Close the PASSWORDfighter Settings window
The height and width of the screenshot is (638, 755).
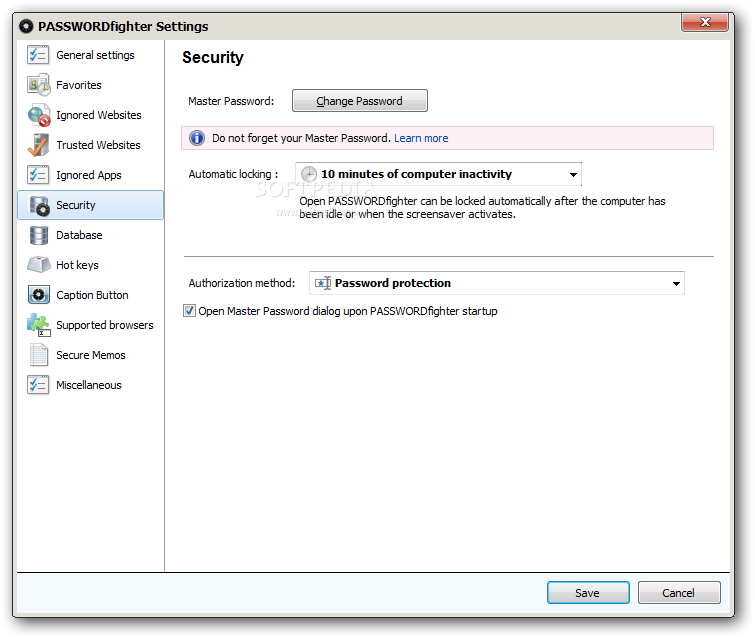click(x=704, y=22)
